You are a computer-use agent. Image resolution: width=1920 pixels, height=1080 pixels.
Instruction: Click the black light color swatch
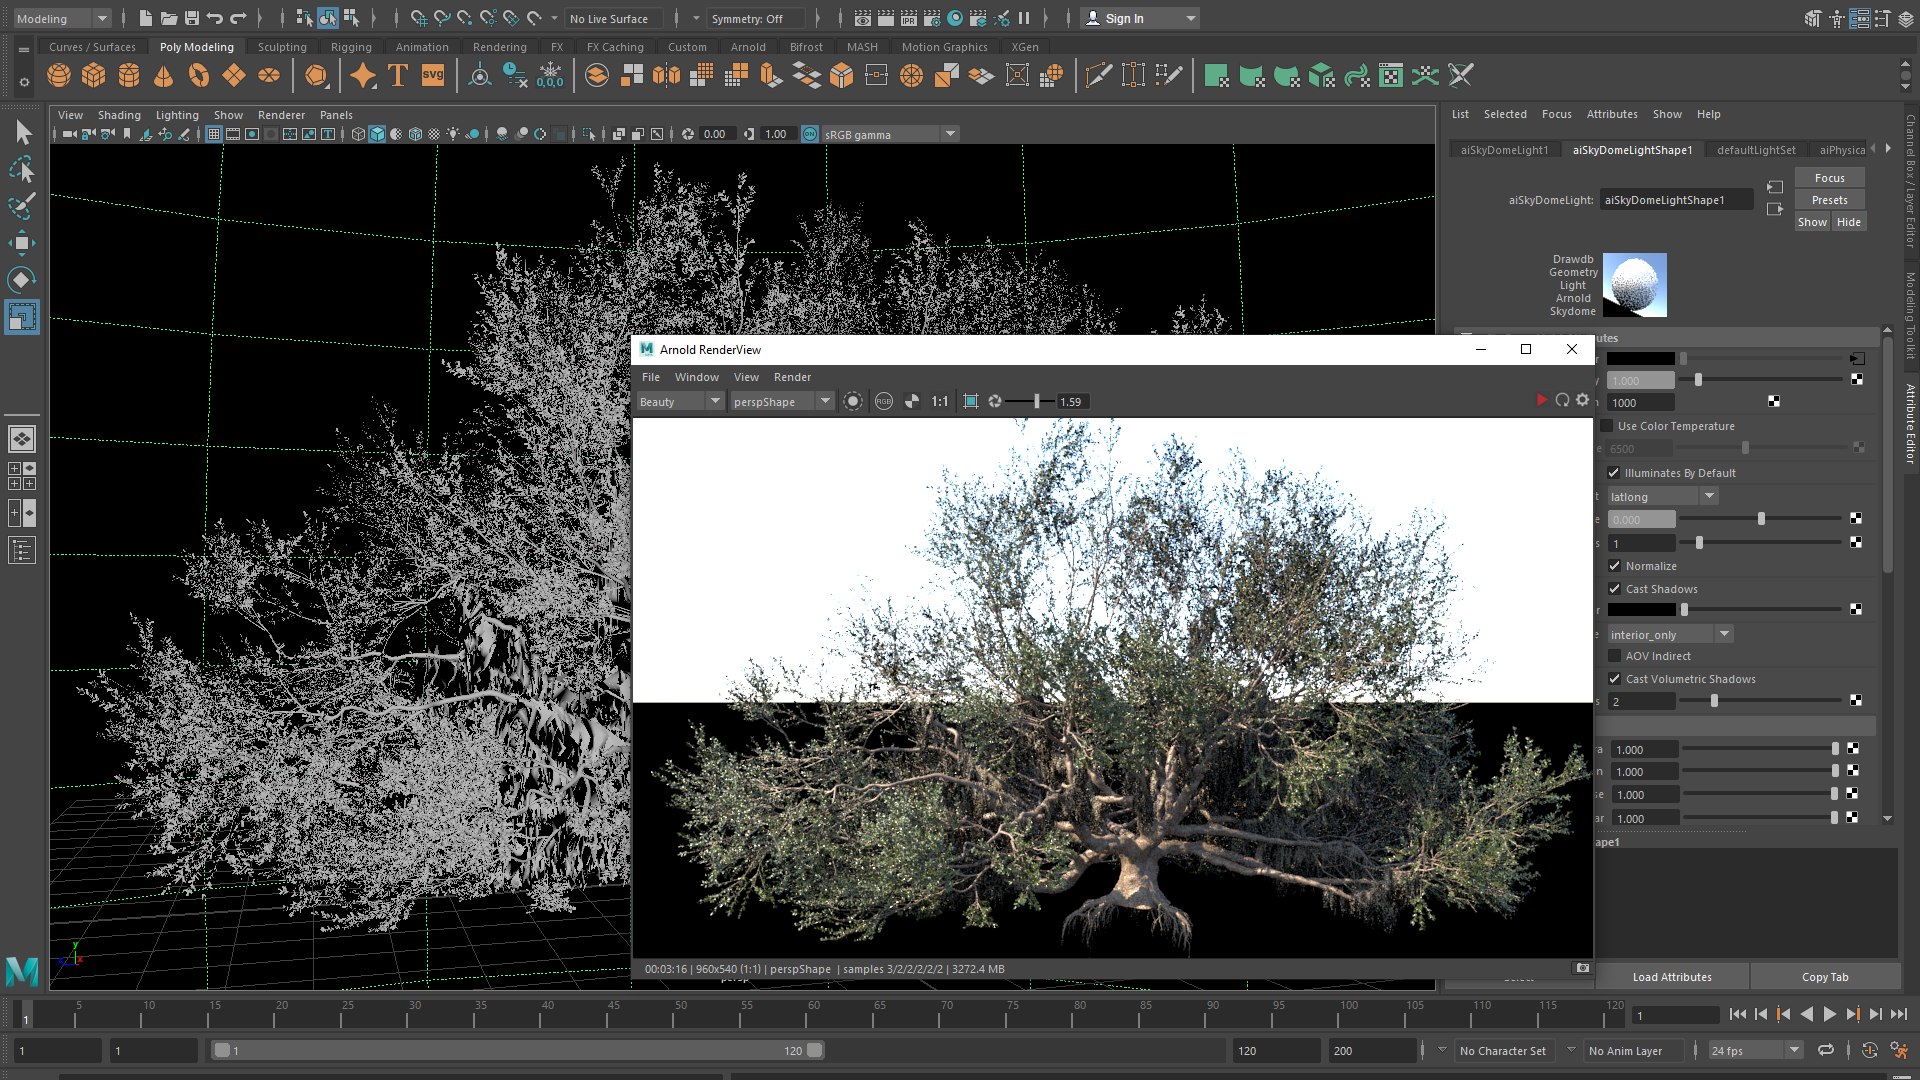click(x=1640, y=358)
